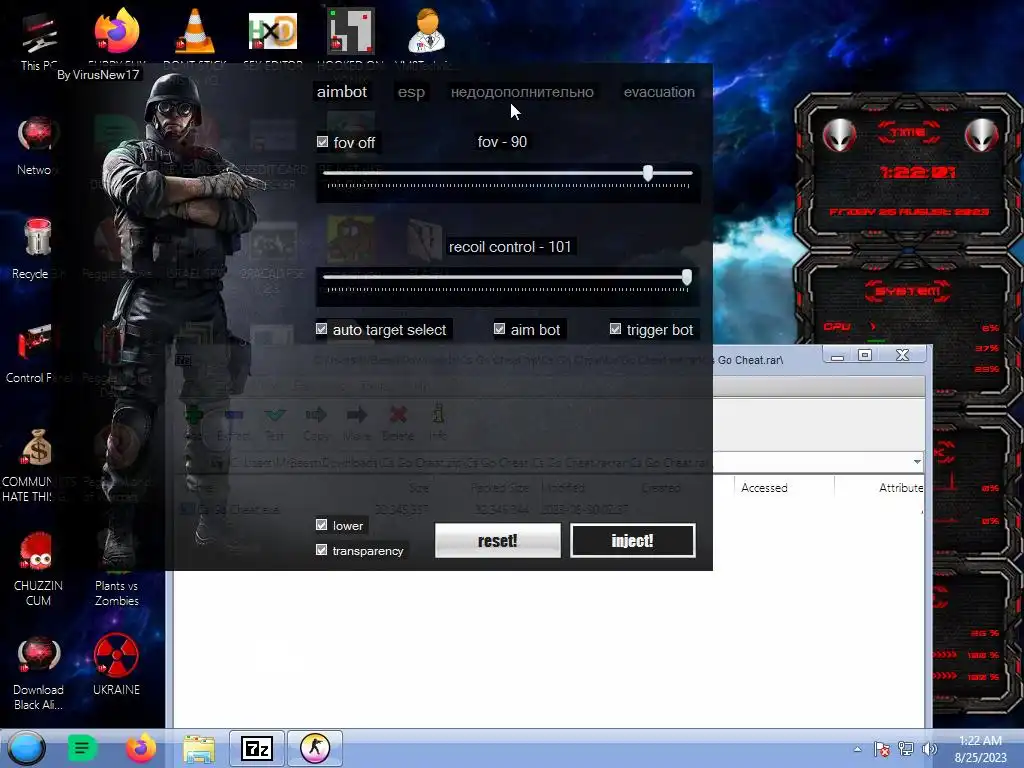Open the evacuation tab
The width and height of the screenshot is (1024, 768).
pyautogui.click(x=659, y=92)
